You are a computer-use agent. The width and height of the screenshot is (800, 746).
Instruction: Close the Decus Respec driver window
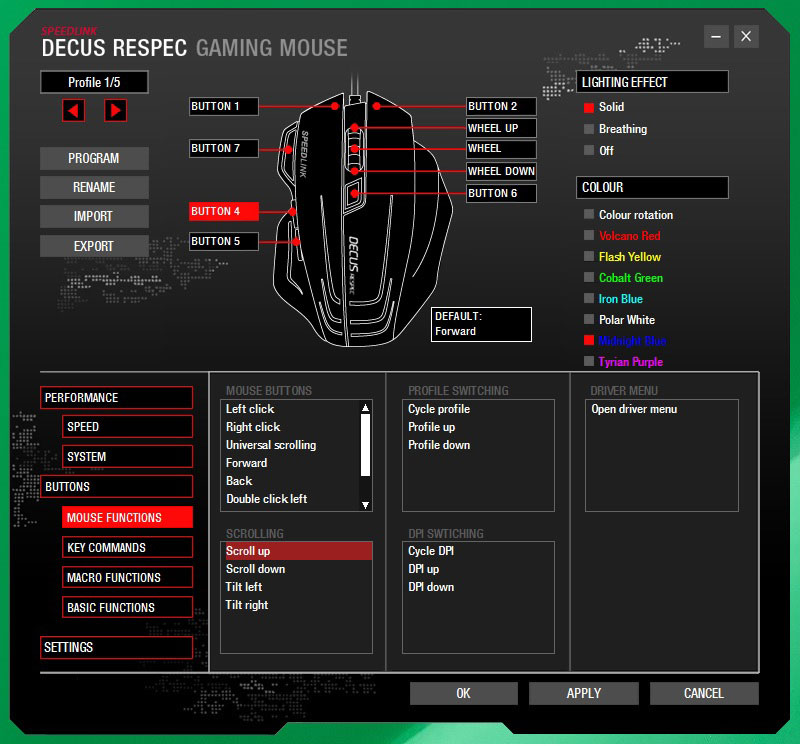pos(746,37)
